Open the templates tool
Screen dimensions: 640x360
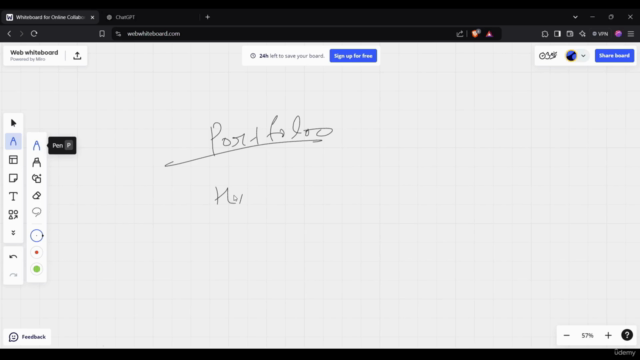(x=13, y=160)
